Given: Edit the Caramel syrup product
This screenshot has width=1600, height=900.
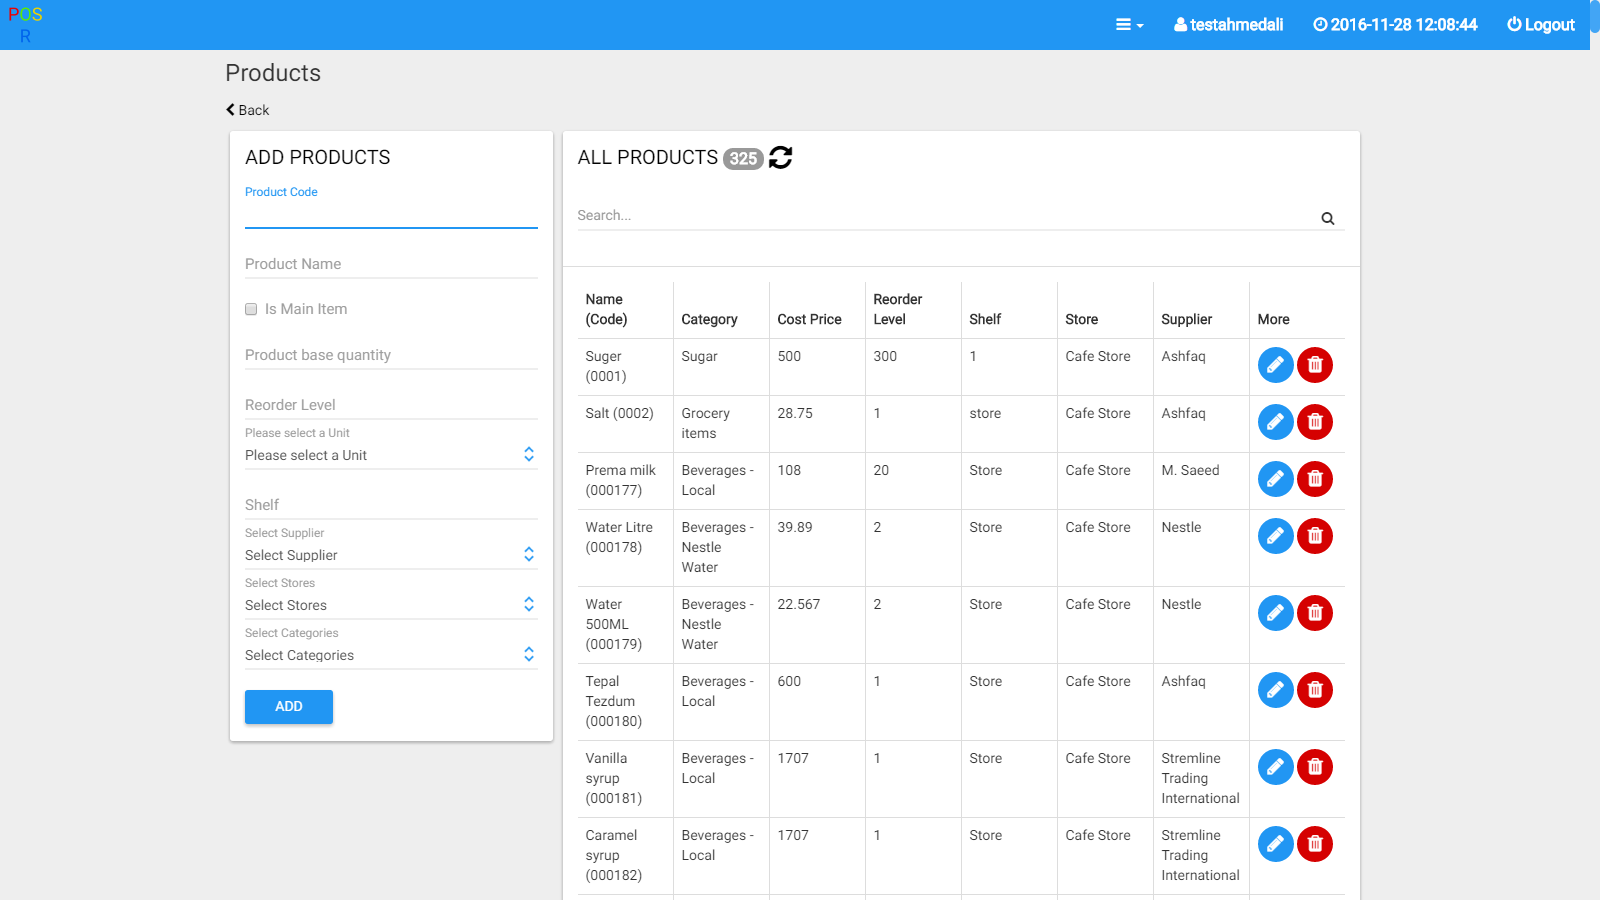Looking at the screenshot, I should click(x=1275, y=844).
